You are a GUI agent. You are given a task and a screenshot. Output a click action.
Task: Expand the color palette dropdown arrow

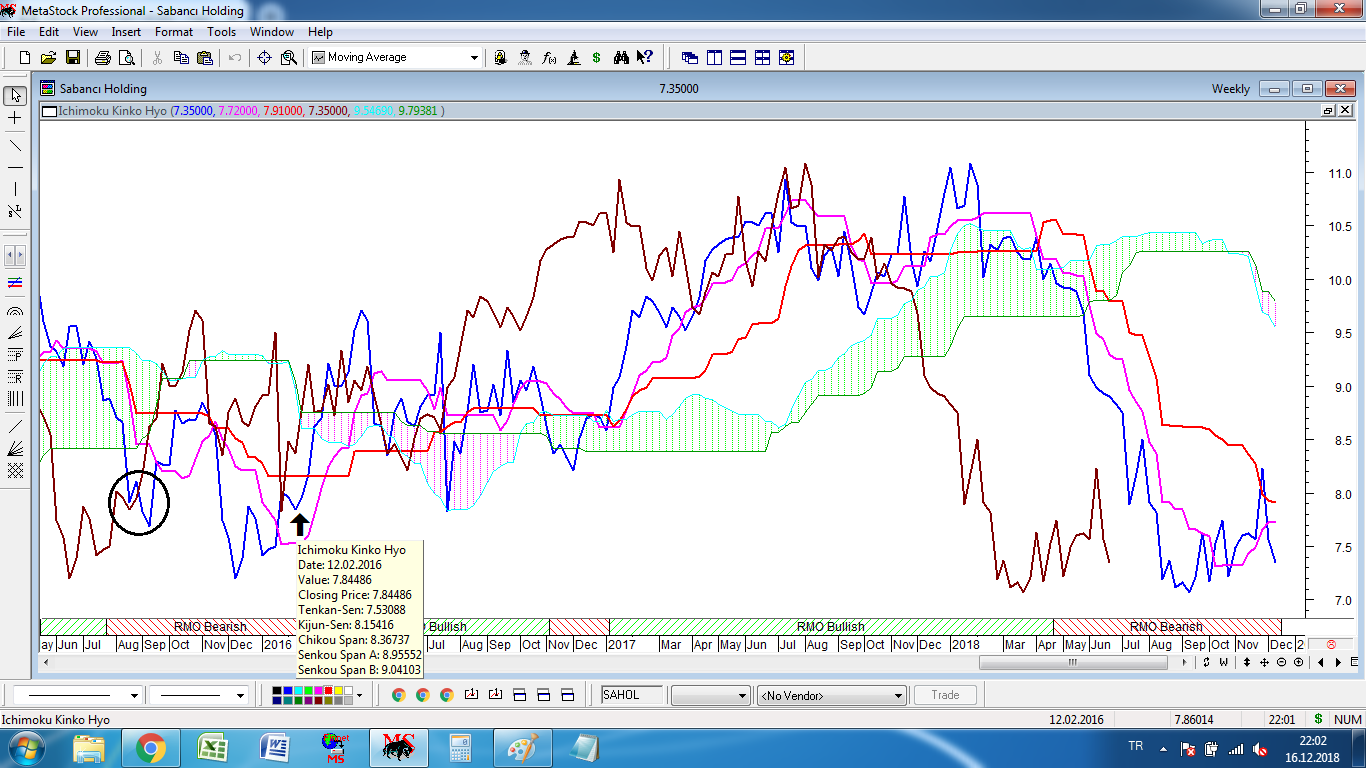tap(359, 695)
